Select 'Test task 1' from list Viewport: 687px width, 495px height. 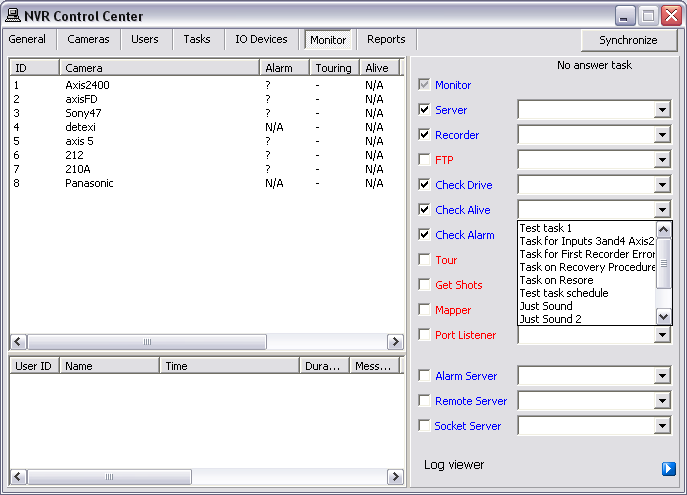pyautogui.click(x=587, y=228)
